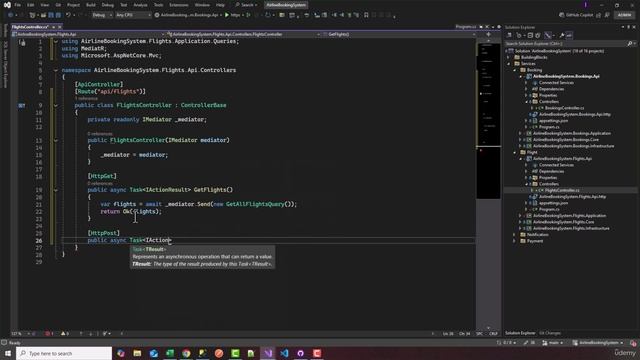This screenshot has width=640, height=360.
Task: Switch to the Solution Explorer bottom tab
Action: point(520,333)
